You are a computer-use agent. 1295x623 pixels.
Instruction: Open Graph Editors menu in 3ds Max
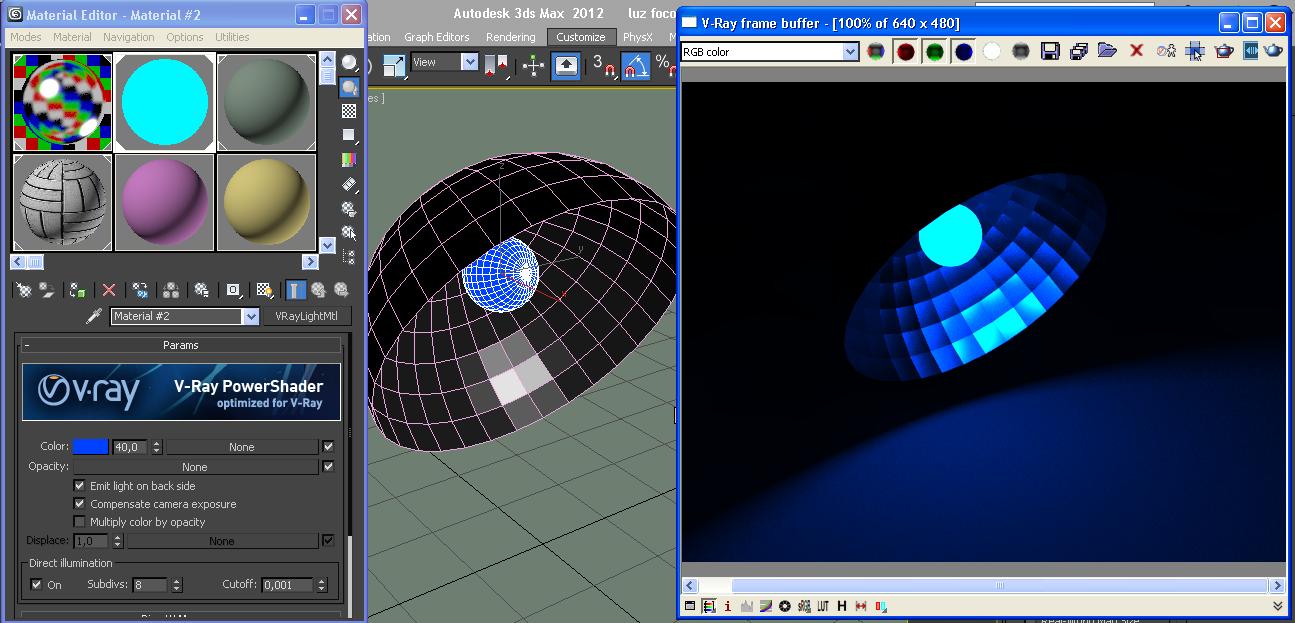pyautogui.click(x=436, y=37)
